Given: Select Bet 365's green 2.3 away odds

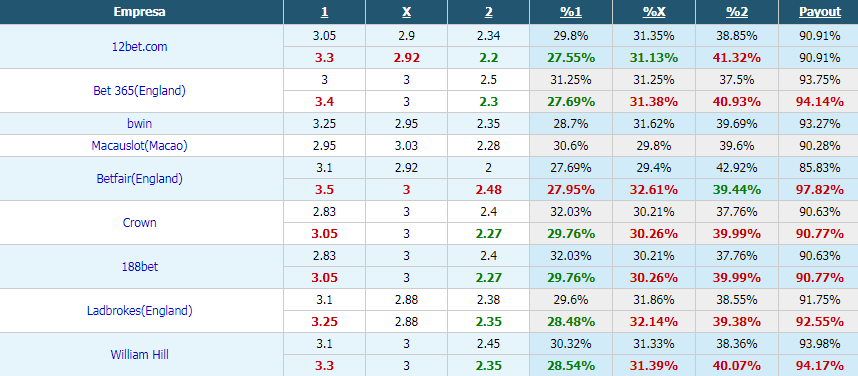Looking at the screenshot, I should coord(489,102).
